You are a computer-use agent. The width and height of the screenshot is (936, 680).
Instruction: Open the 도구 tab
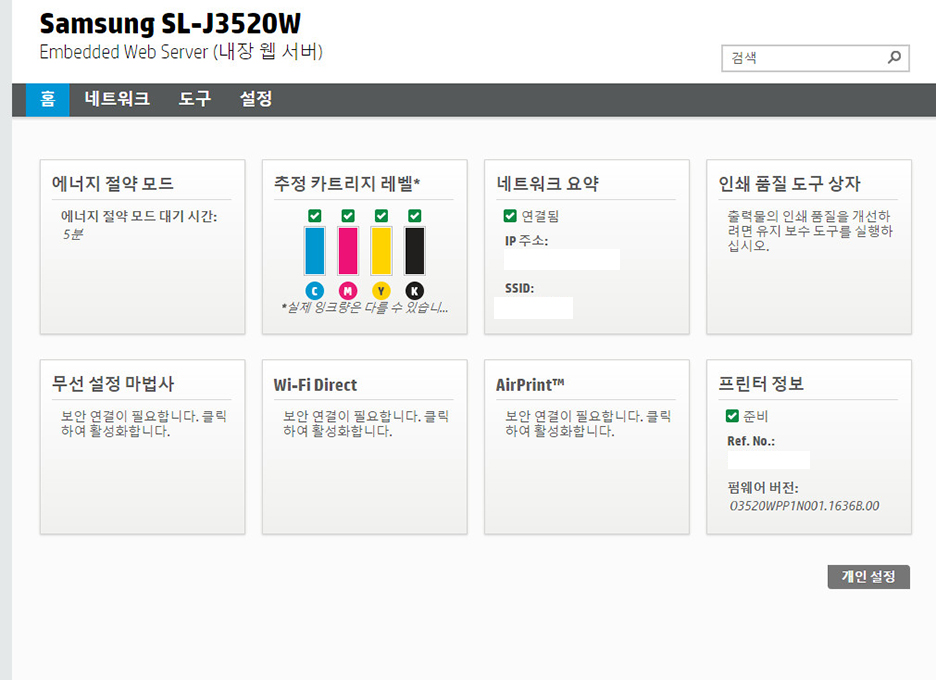click(195, 99)
